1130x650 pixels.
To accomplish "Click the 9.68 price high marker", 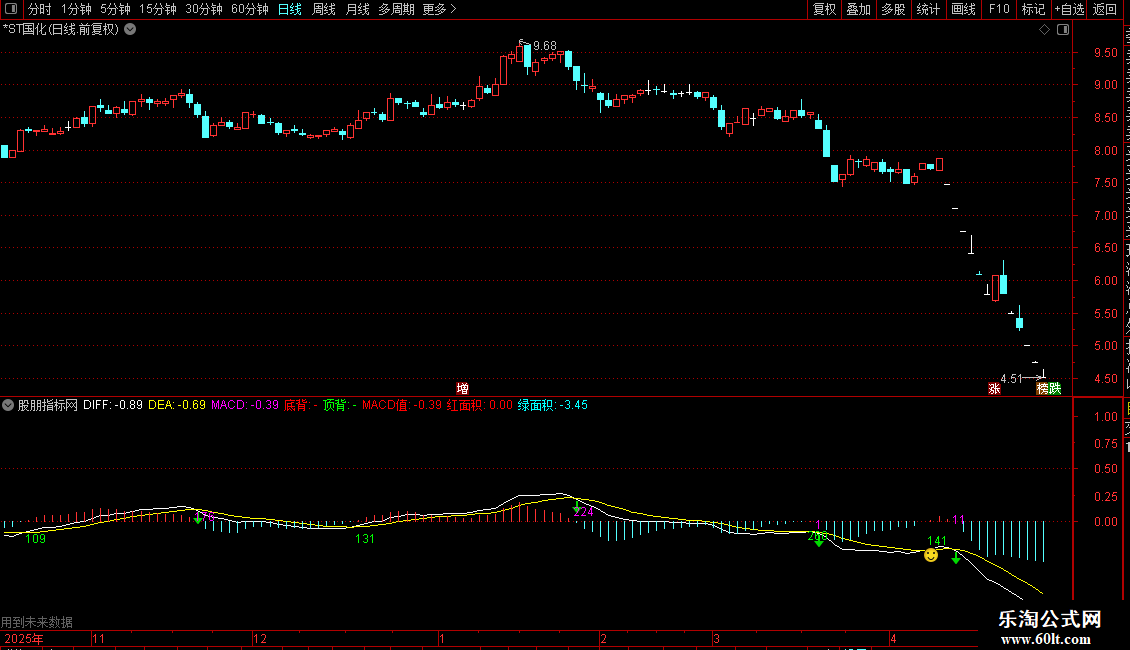I will click(544, 45).
